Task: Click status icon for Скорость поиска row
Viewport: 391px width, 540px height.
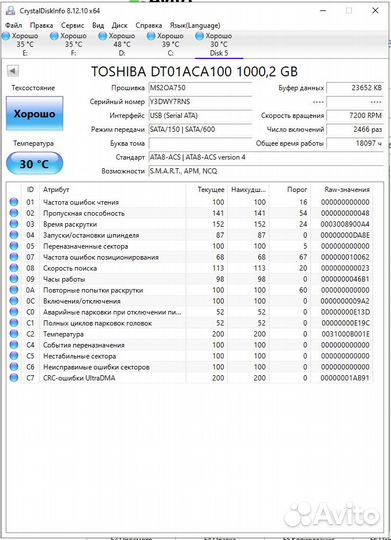Action: click(x=14, y=268)
